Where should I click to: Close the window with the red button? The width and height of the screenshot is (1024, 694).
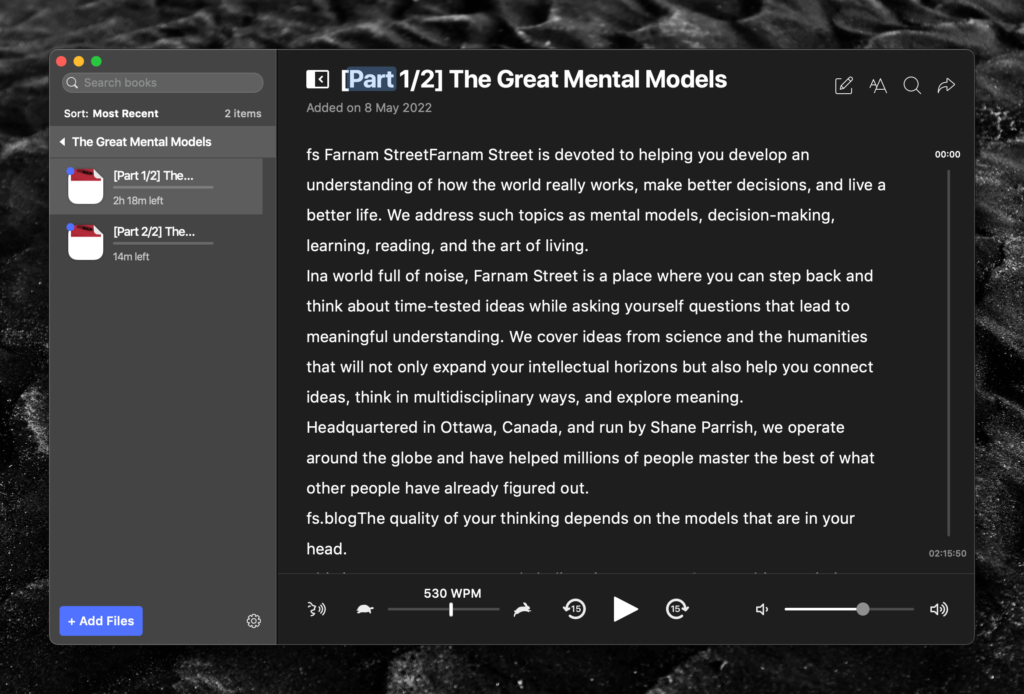coord(61,61)
